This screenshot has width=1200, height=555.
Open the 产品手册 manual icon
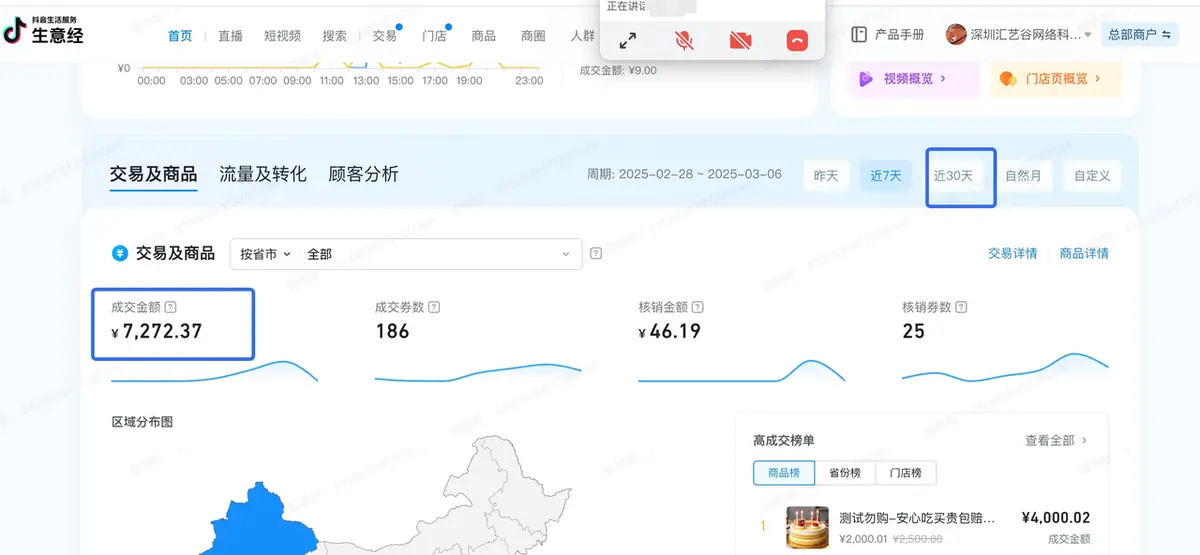pos(859,35)
